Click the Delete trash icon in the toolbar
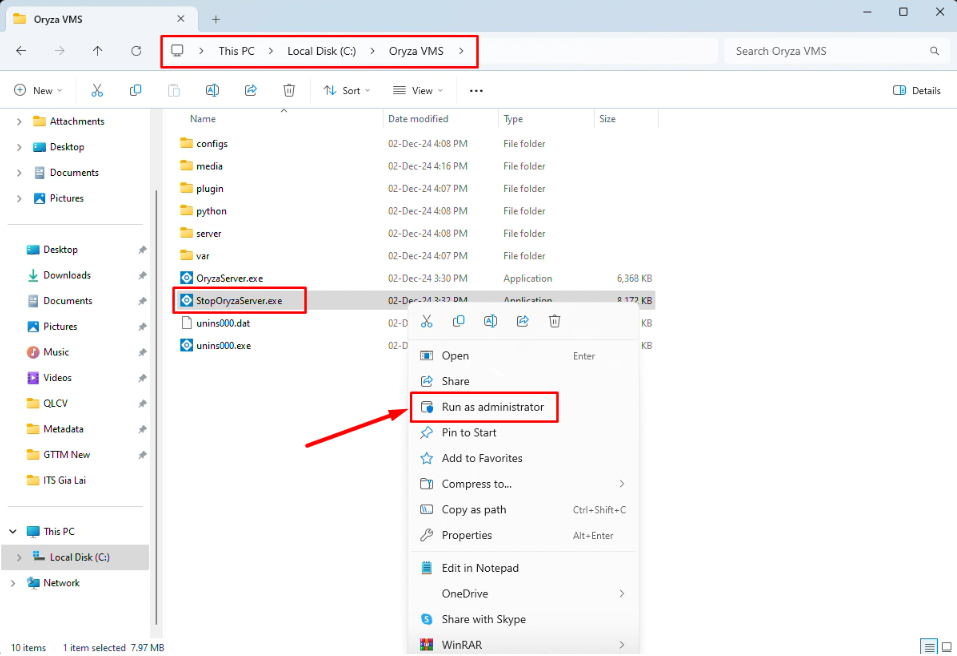The height and width of the screenshot is (656, 957). 289,90
